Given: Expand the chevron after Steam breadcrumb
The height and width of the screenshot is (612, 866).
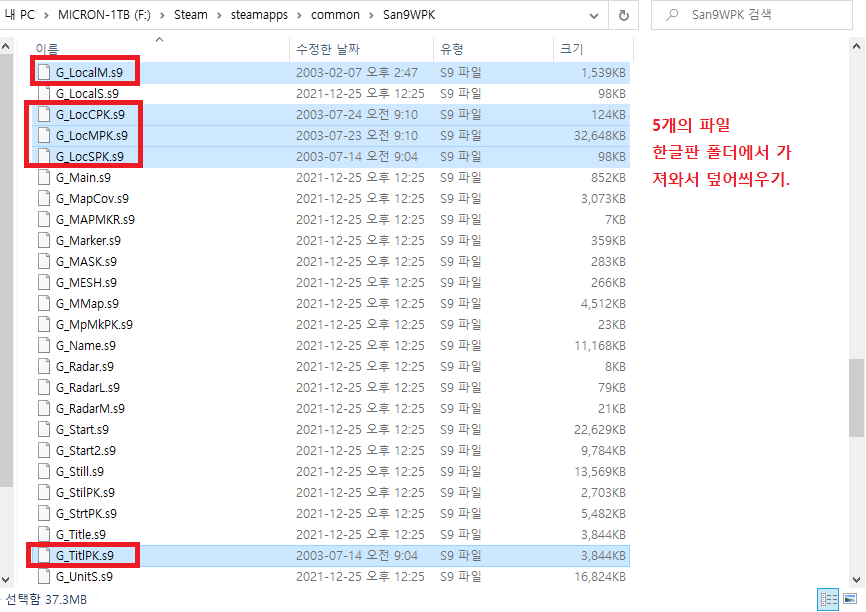Looking at the screenshot, I should (219, 15).
